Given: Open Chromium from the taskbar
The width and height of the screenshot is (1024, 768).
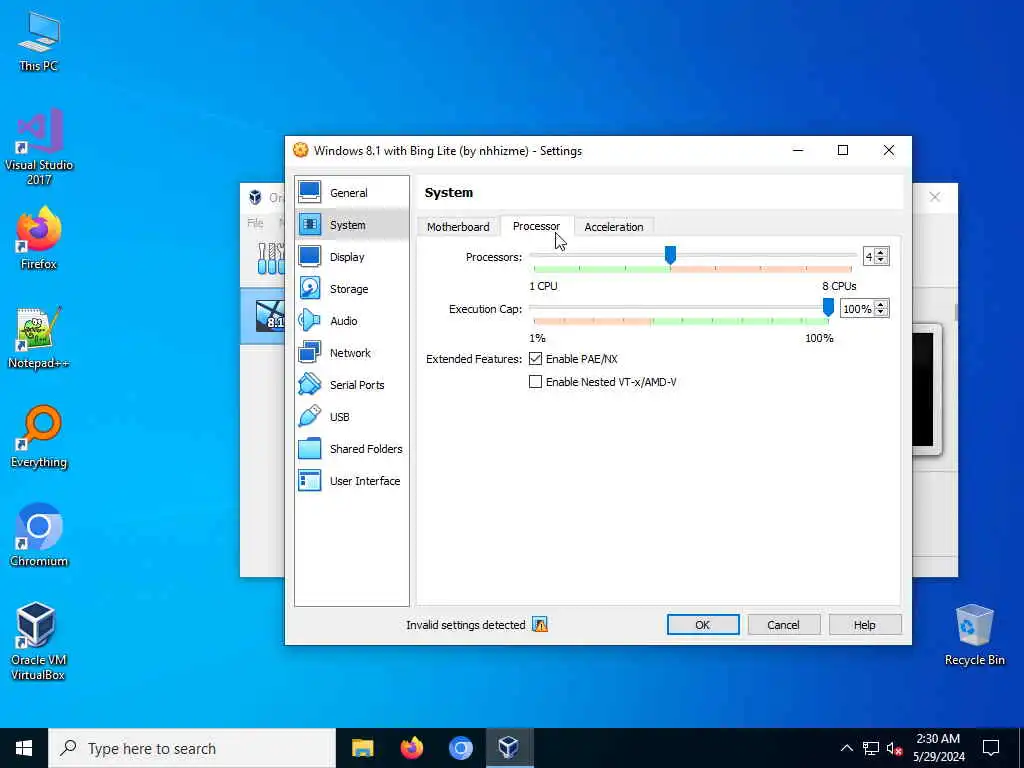Looking at the screenshot, I should tap(460, 748).
